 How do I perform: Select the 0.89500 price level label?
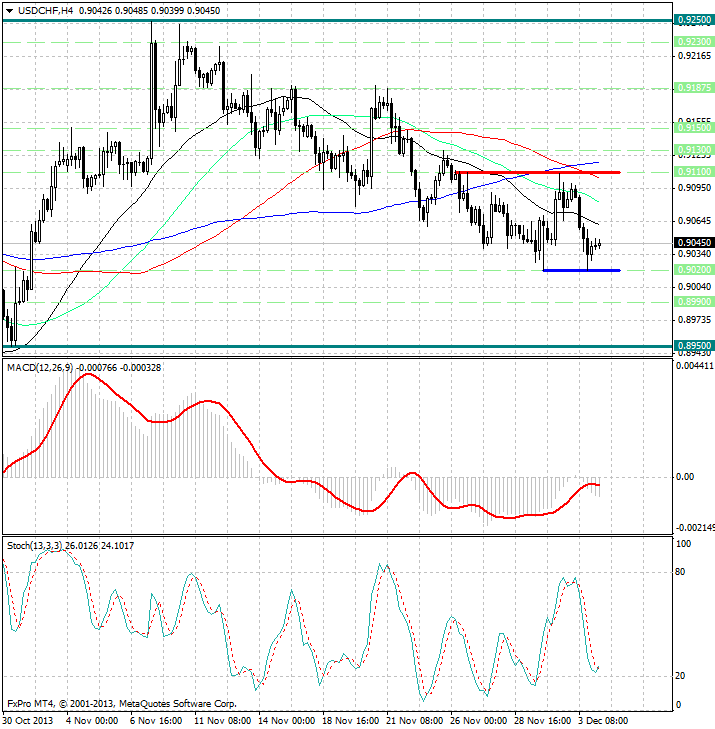(x=694, y=345)
